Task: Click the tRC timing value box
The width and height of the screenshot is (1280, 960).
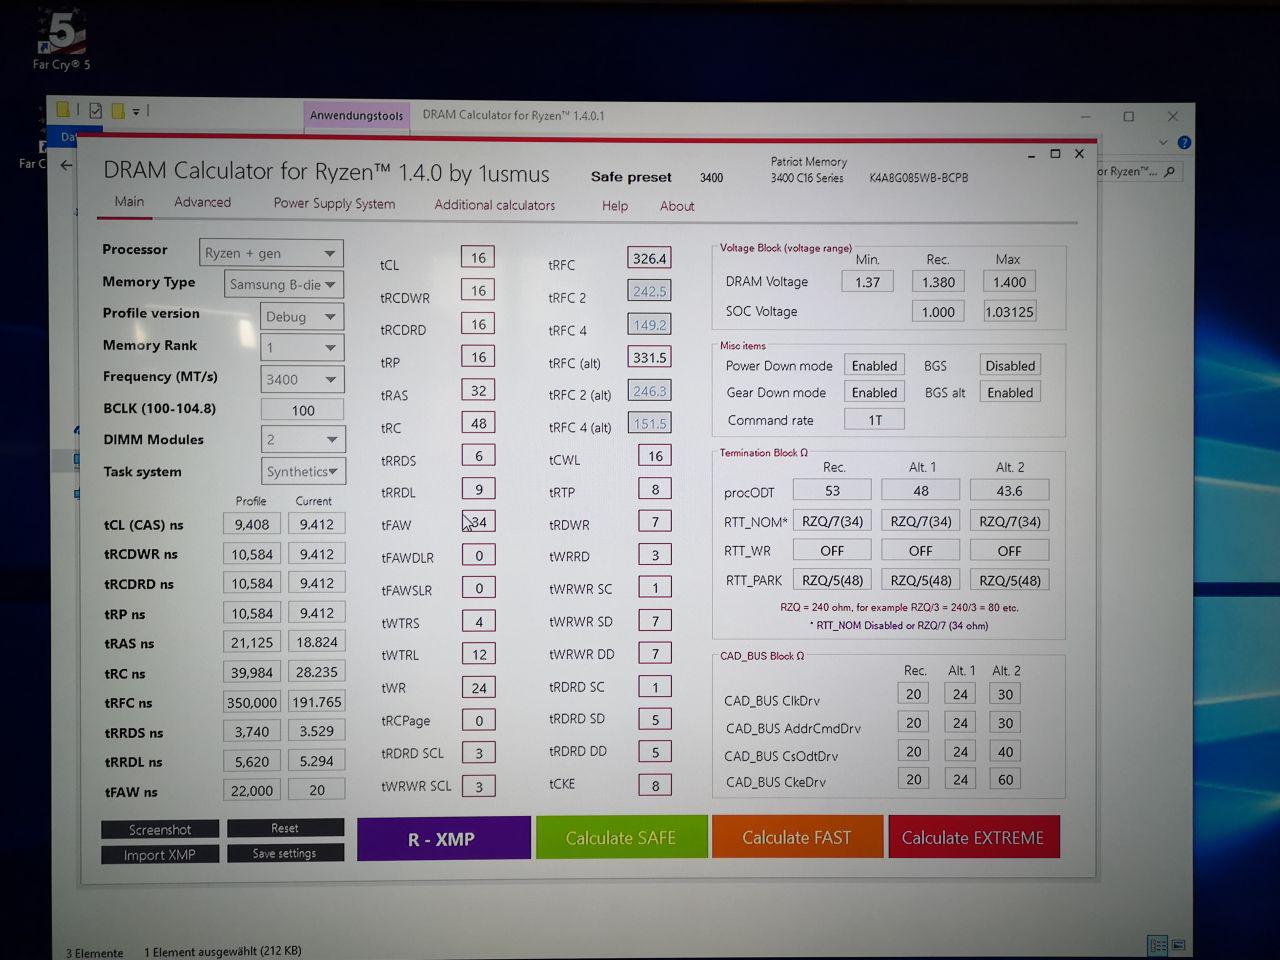Action: point(478,423)
